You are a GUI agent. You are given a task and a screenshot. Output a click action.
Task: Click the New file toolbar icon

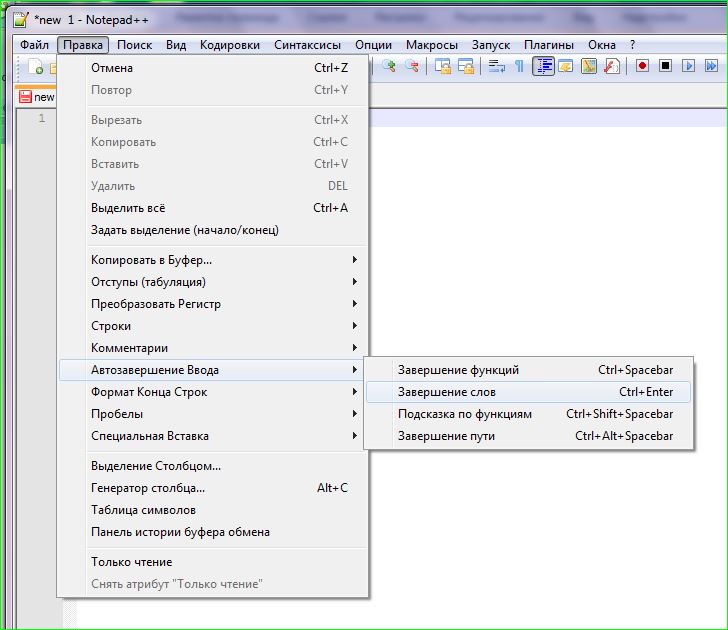[36, 67]
